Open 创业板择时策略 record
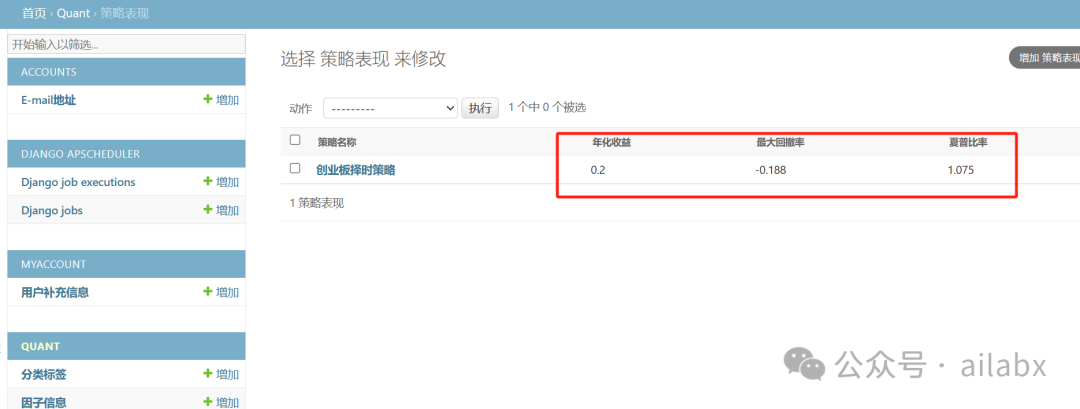 coord(355,170)
